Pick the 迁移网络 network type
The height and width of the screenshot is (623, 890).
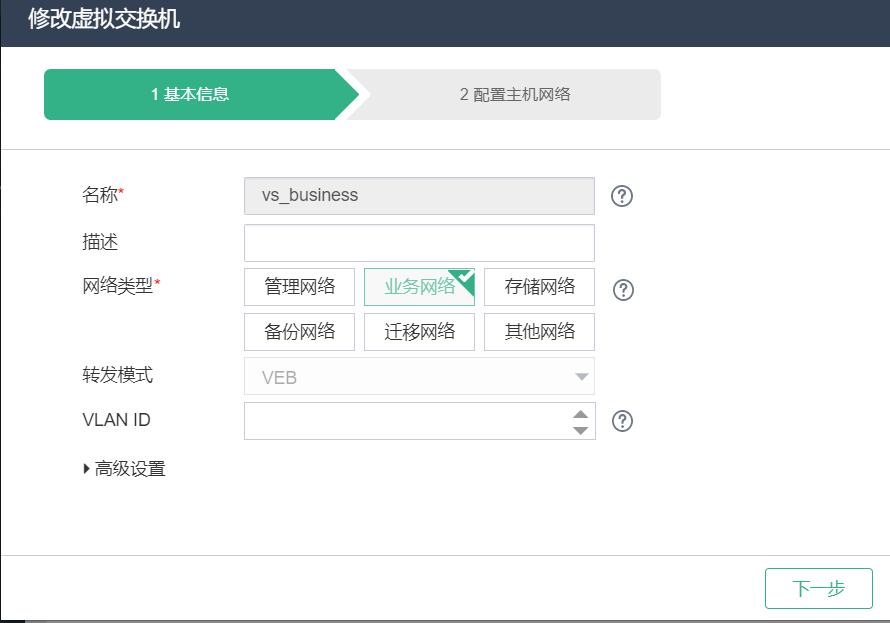(x=419, y=332)
